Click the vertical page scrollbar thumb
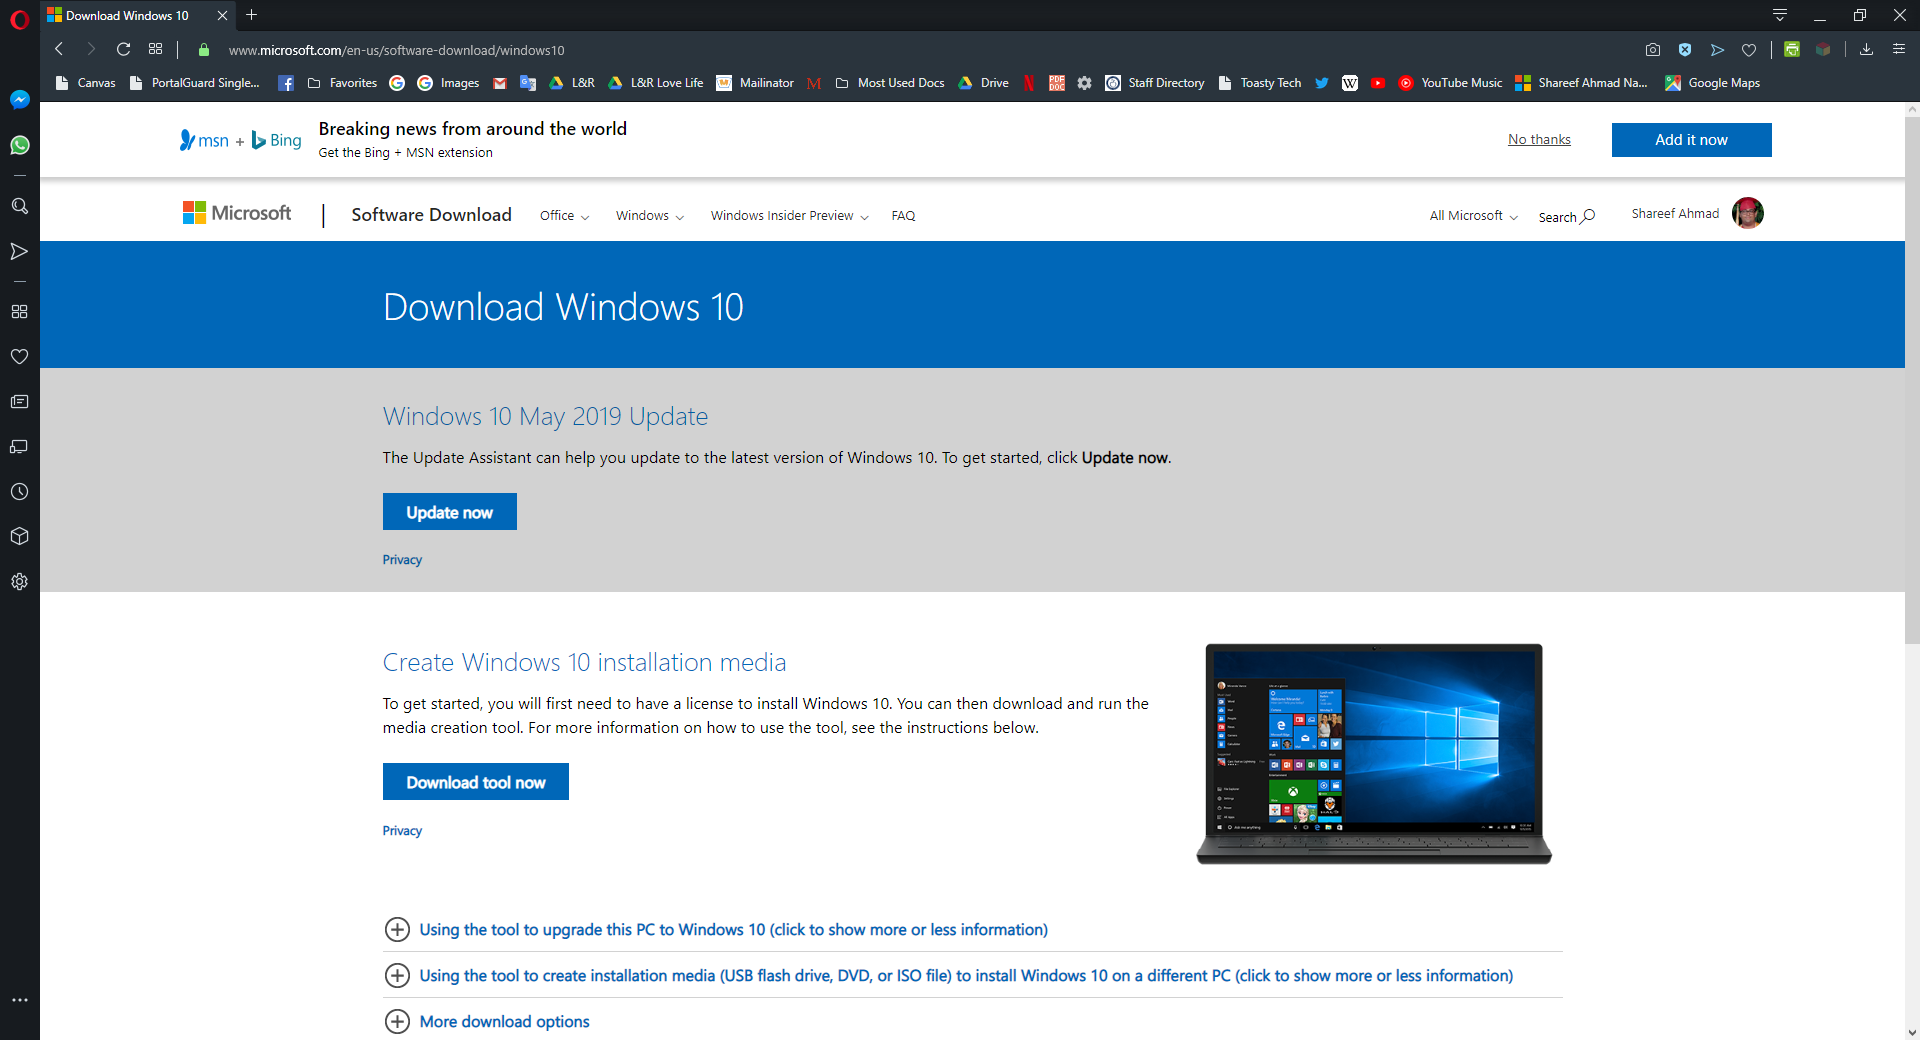This screenshot has width=1920, height=1040. click(x=1912, y=380)
